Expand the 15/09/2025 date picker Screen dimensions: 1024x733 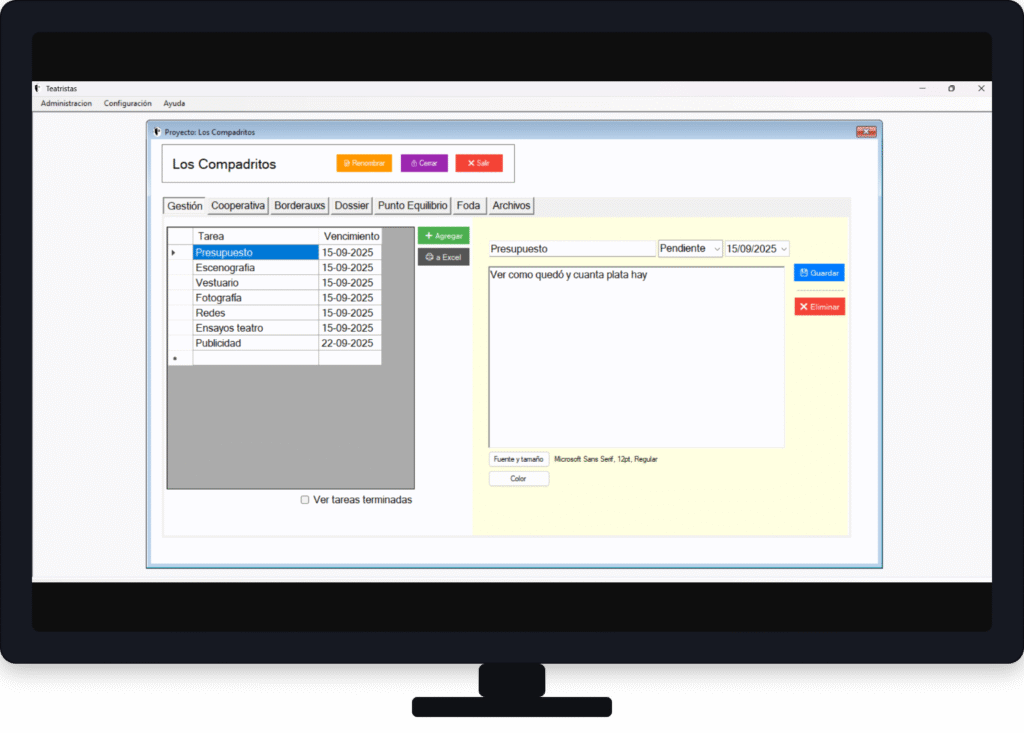[783, 248]
